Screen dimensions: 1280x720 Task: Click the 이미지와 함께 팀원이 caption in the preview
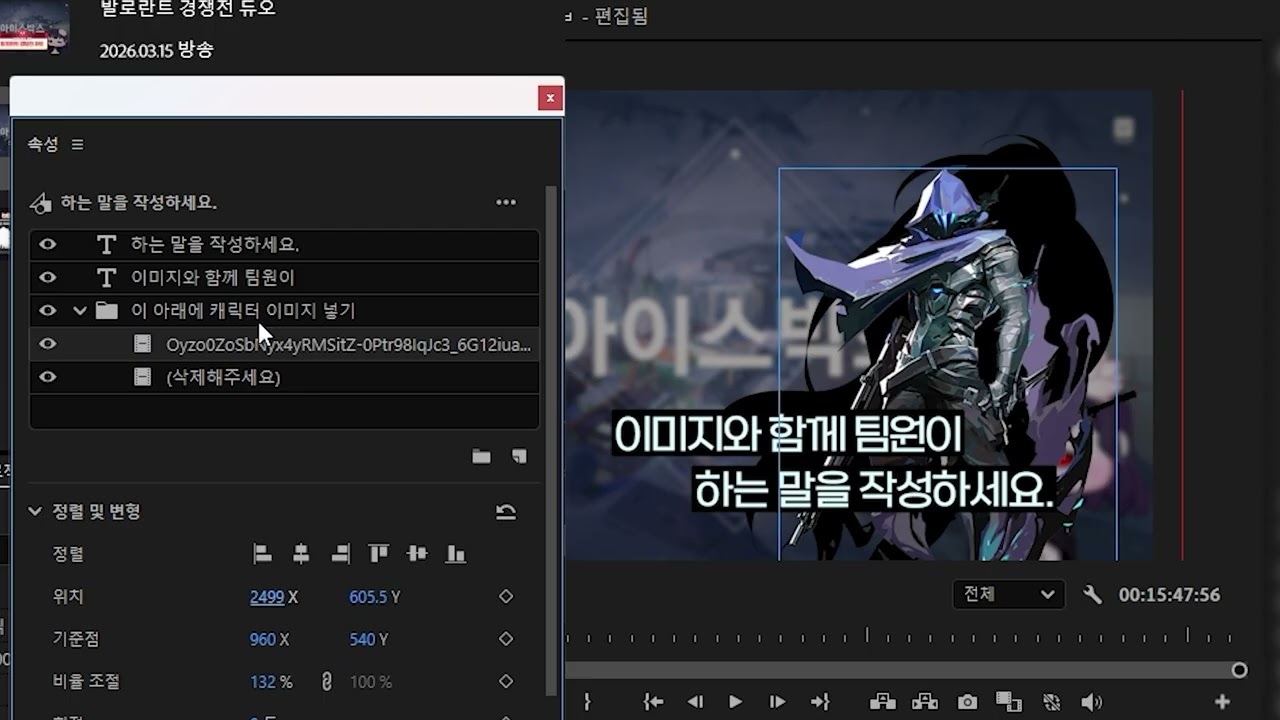[x=787, y=435]
